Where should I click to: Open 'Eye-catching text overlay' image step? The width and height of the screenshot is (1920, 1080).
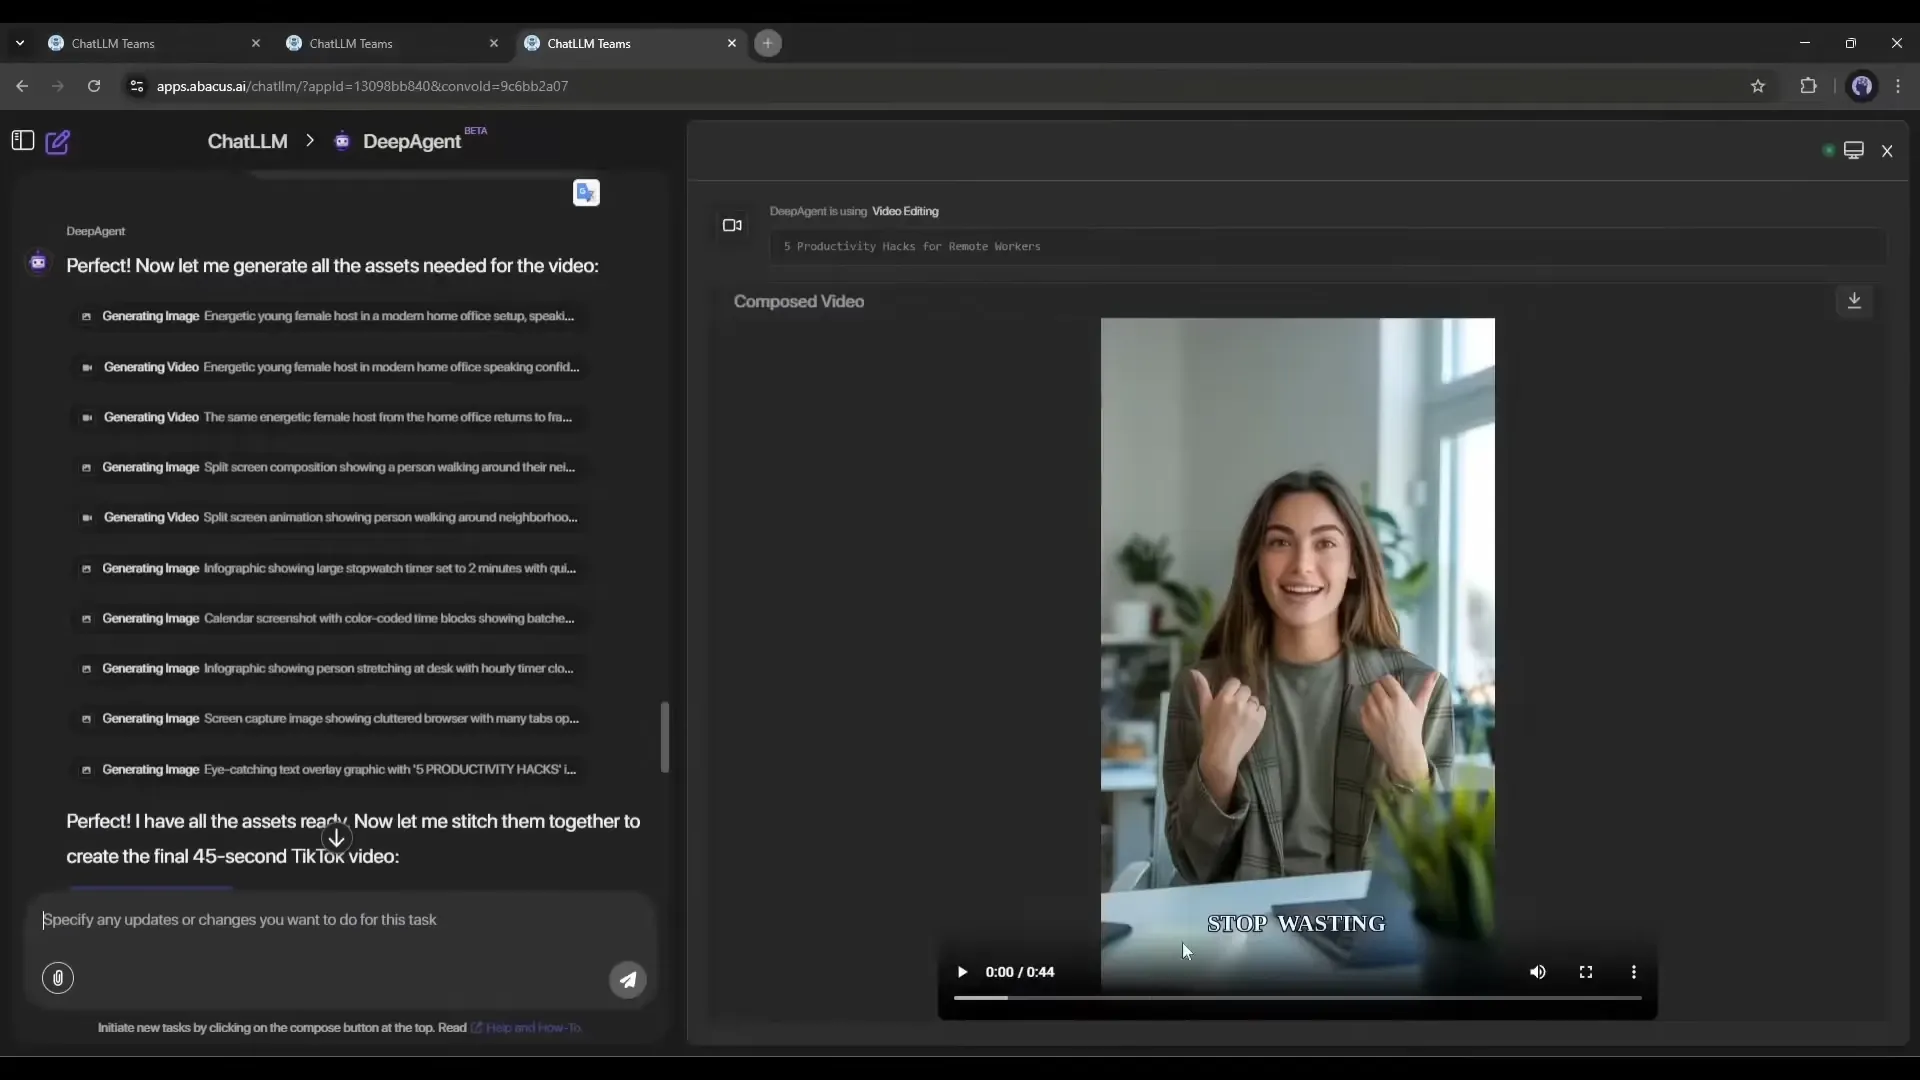pyautogui.click(x=329, y=769)
